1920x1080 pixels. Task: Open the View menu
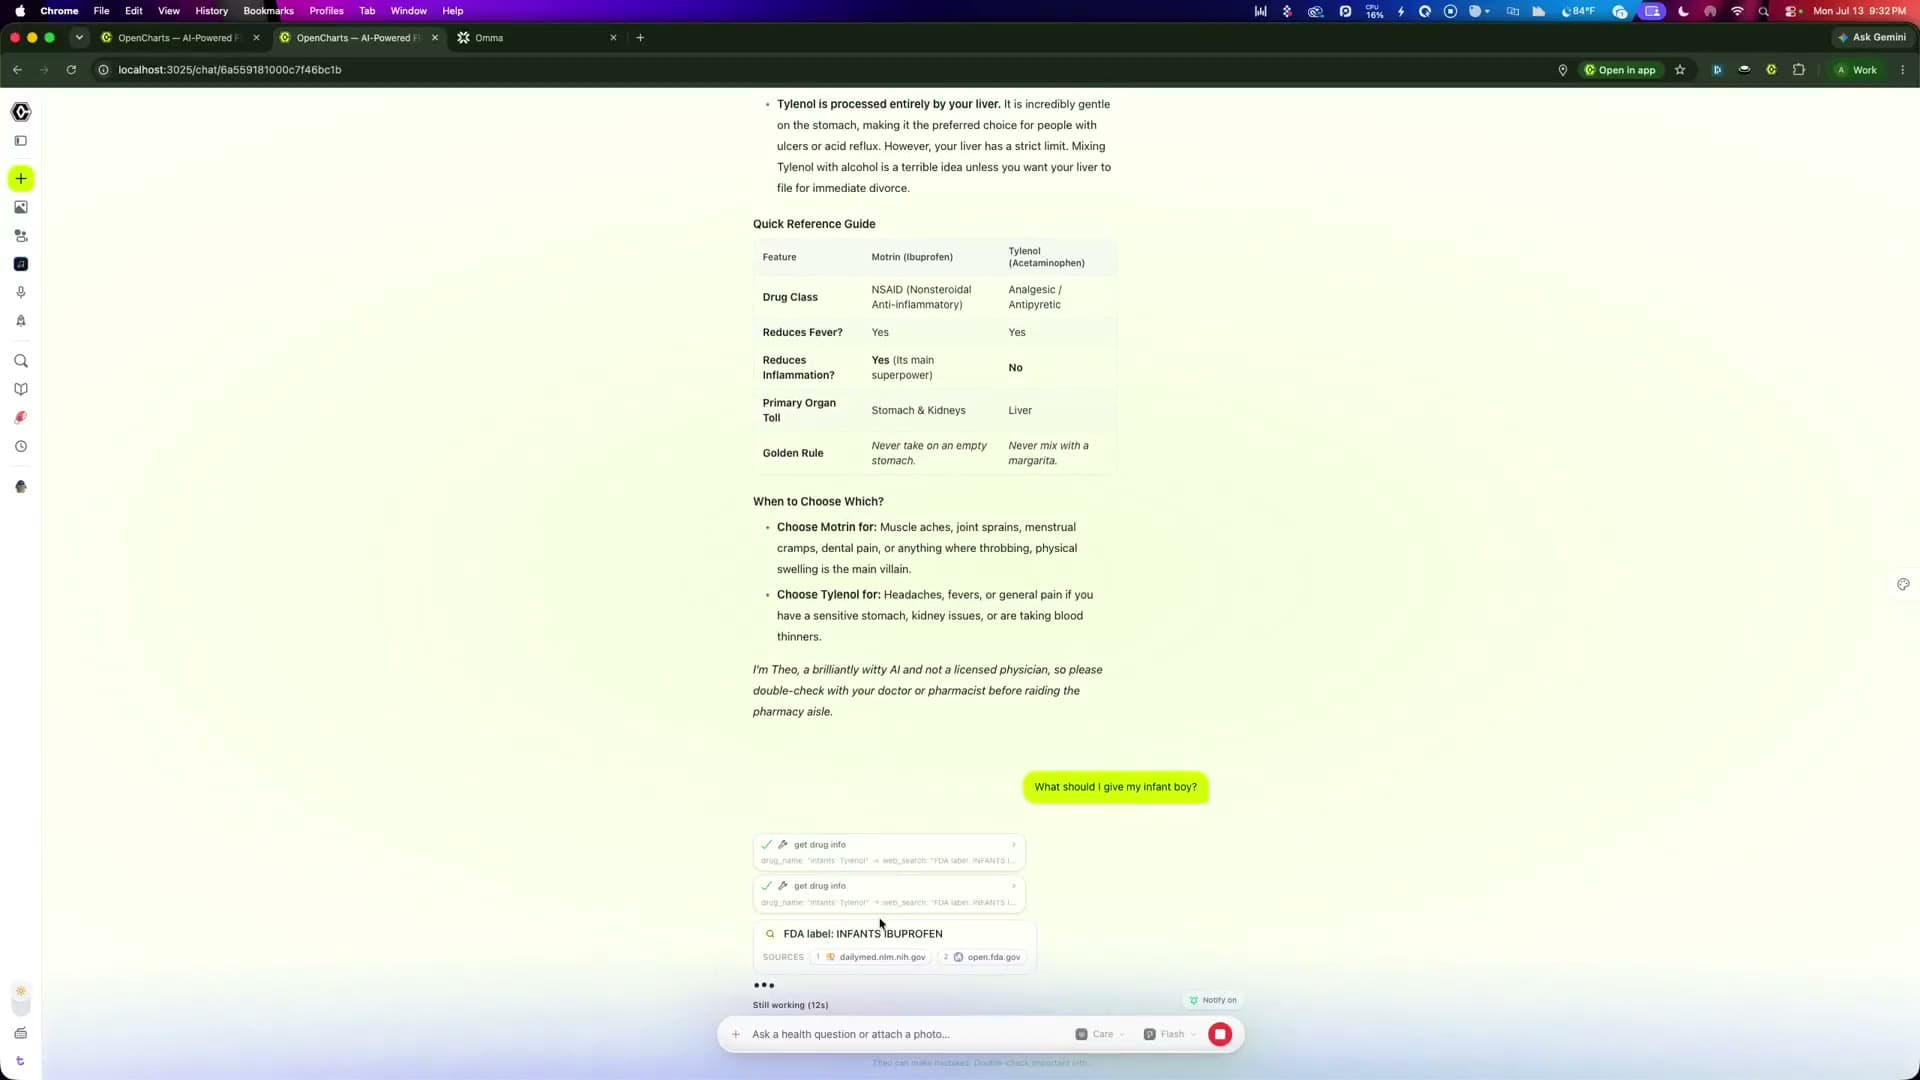169,11
